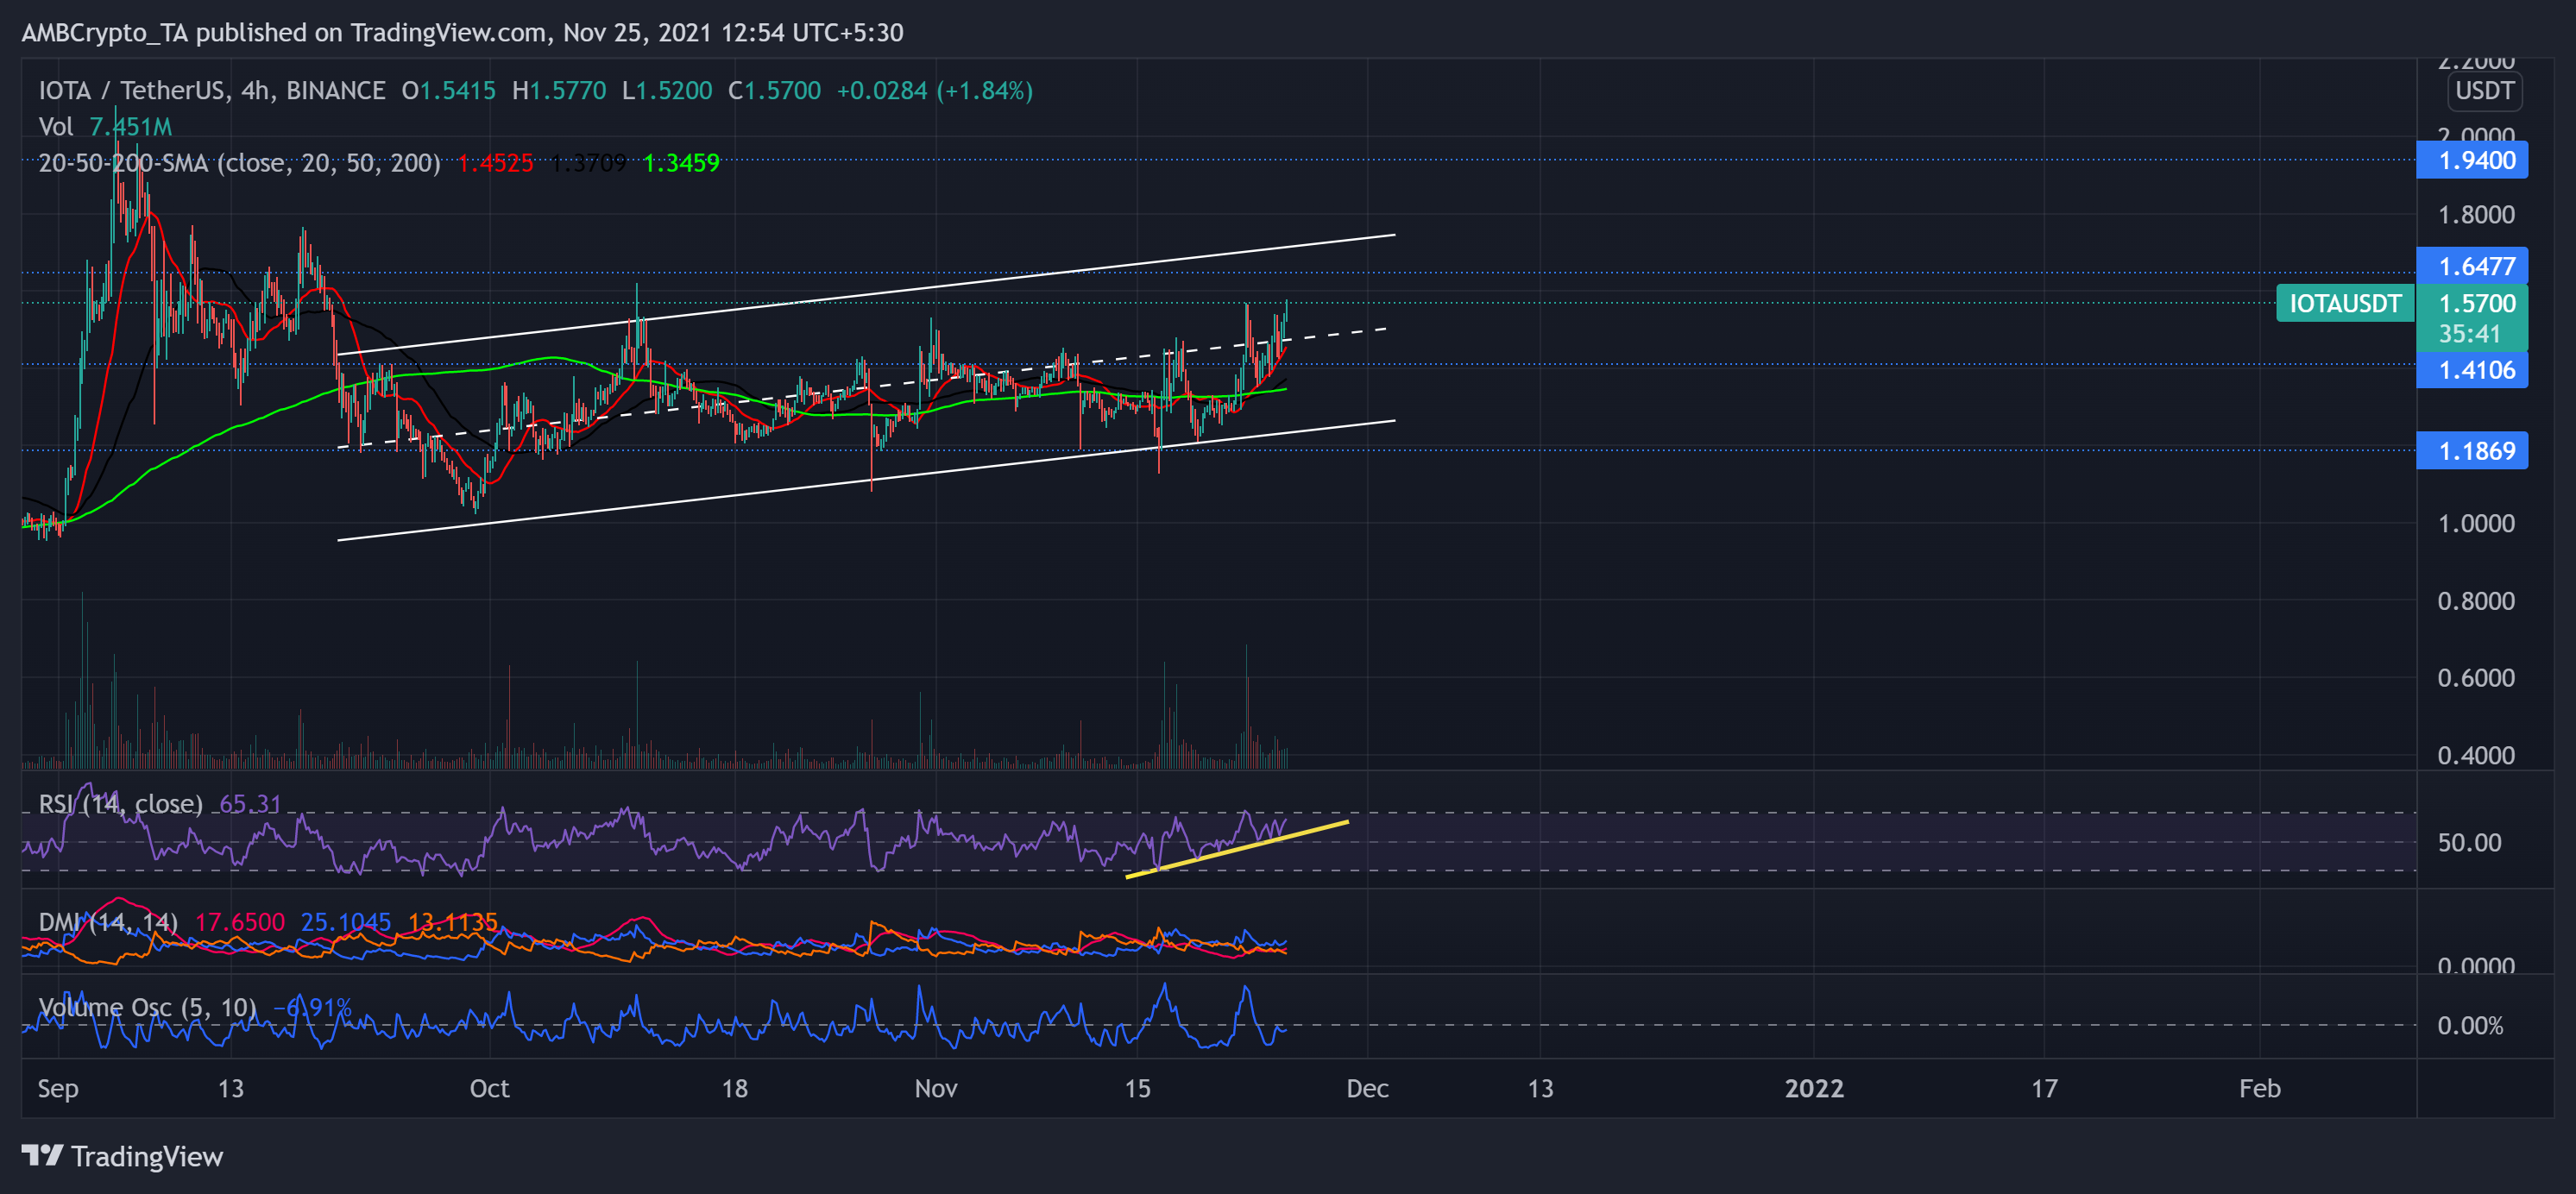
Task: Click the 1.4106 price level label
Action: pyautogui.click(x=2471, y=370)
